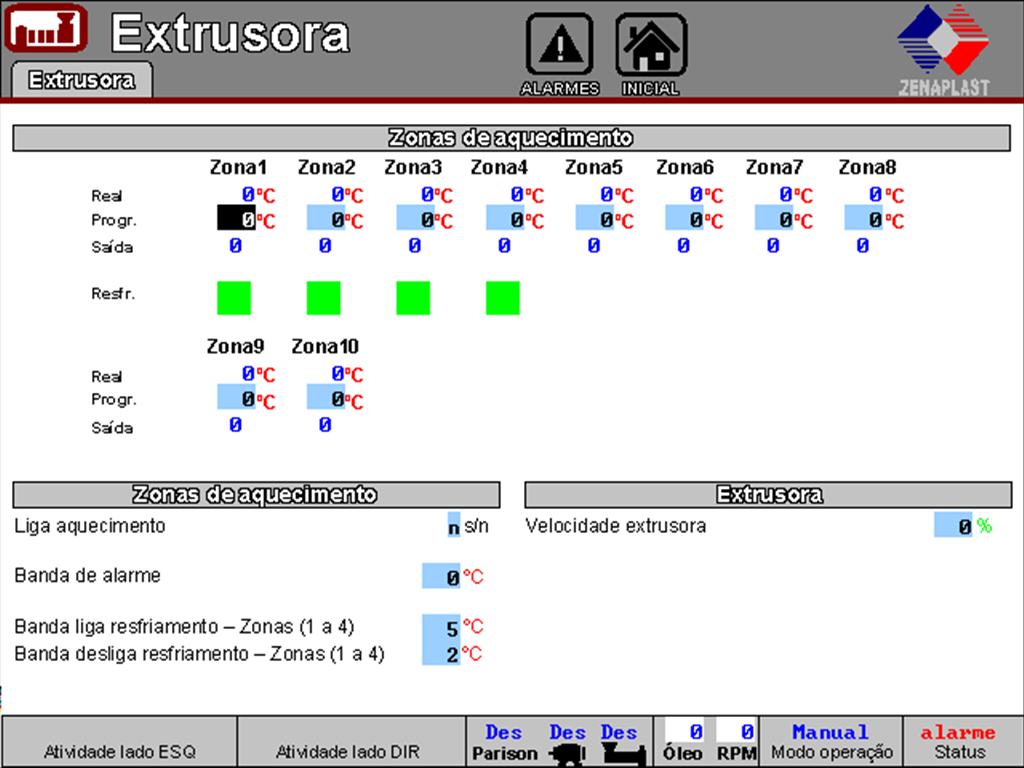
Task: Open the Modo operação Manual panel
Action: pos(830,742)
